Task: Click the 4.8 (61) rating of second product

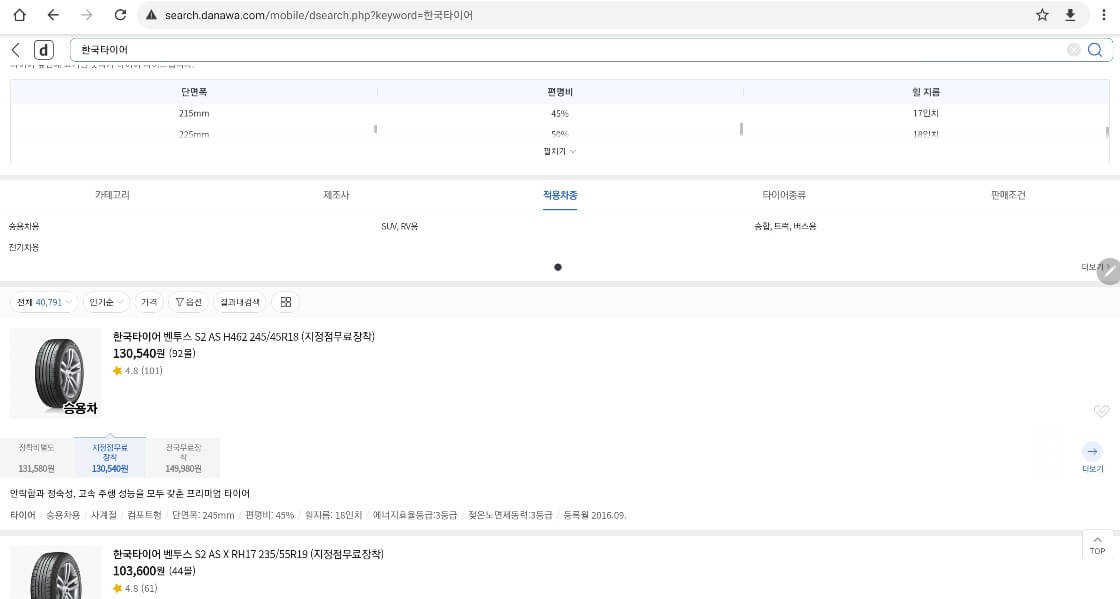Action: [136, 588]
